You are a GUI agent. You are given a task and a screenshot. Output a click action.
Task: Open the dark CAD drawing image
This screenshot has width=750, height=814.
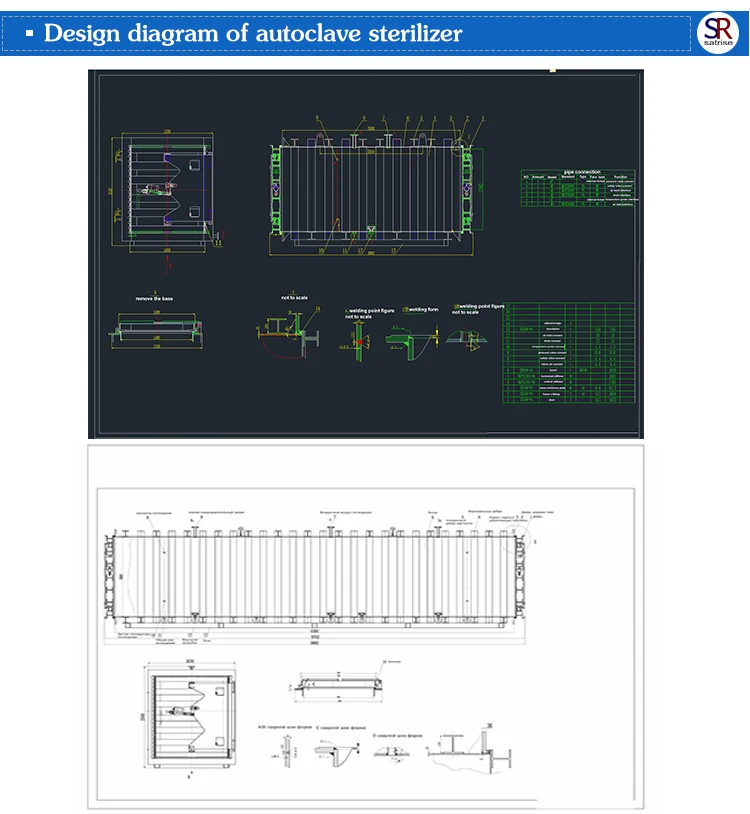(x=366, y=254)
